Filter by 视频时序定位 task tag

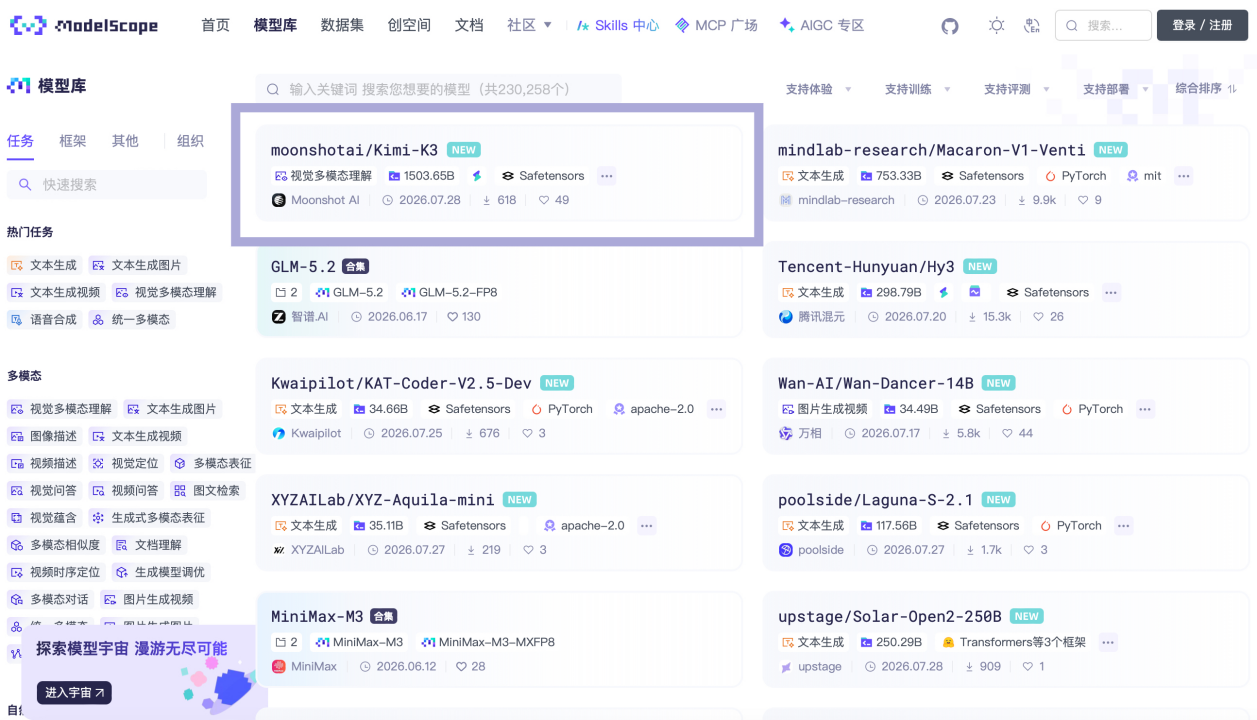click(54, 571)
